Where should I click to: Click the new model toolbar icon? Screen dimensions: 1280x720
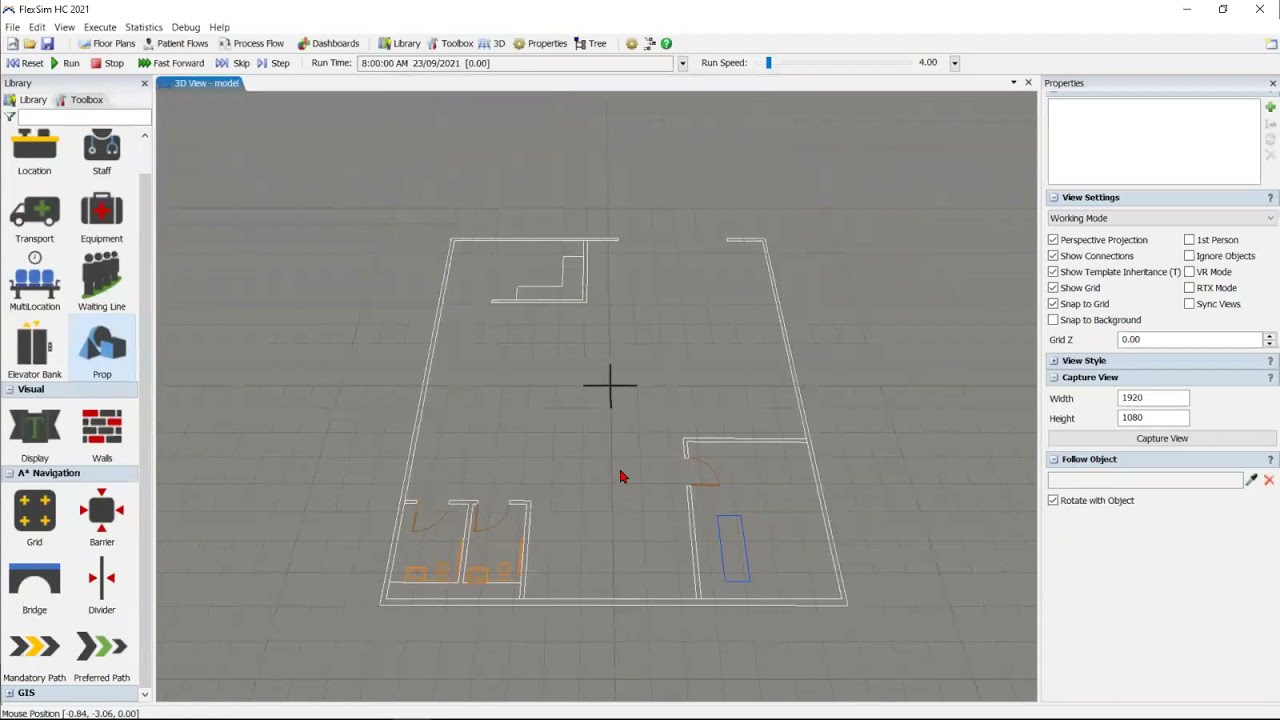point(12,44)
